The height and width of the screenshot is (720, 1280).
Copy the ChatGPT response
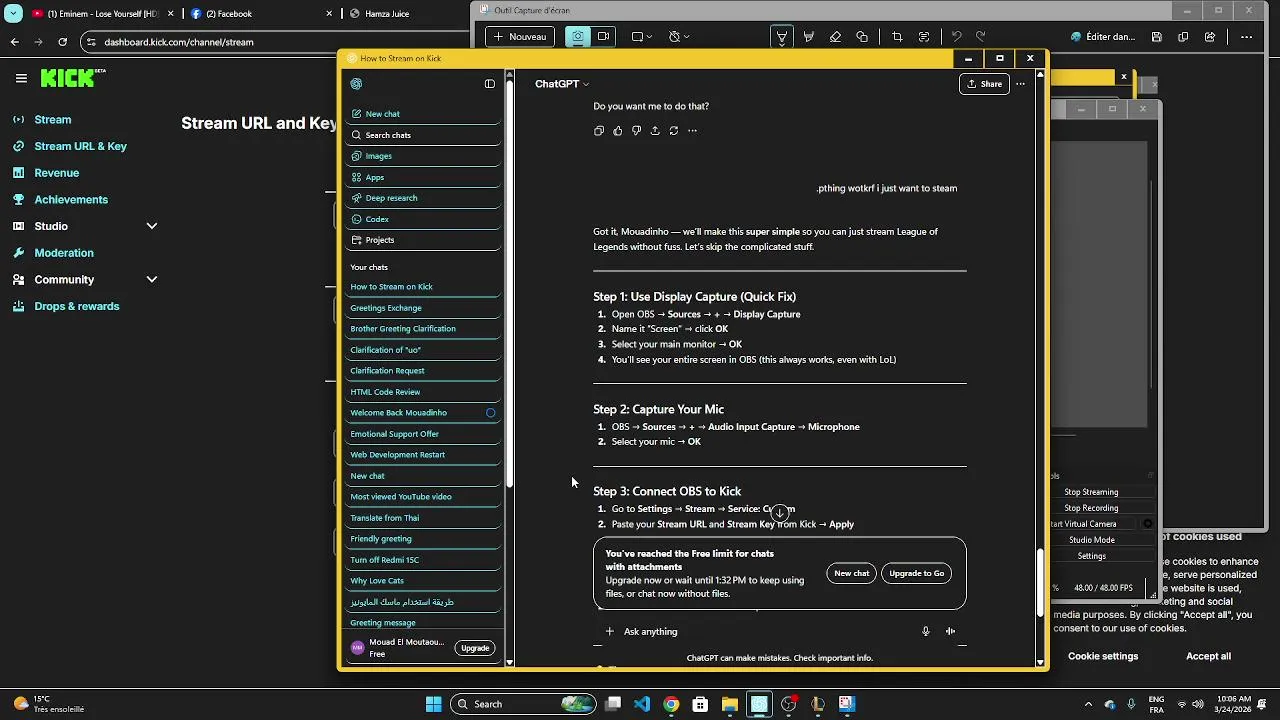(599, 131)
